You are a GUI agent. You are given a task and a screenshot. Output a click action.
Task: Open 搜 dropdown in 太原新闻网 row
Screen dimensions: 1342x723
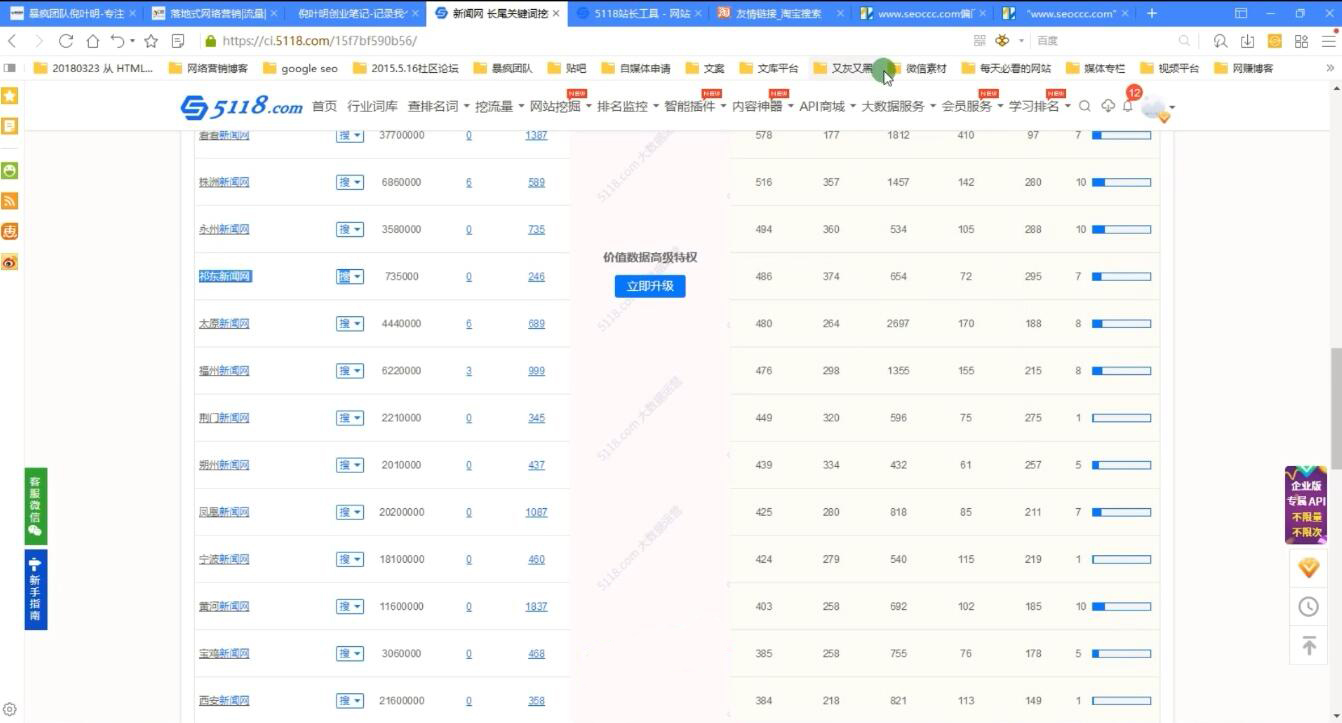coord(350,323)
